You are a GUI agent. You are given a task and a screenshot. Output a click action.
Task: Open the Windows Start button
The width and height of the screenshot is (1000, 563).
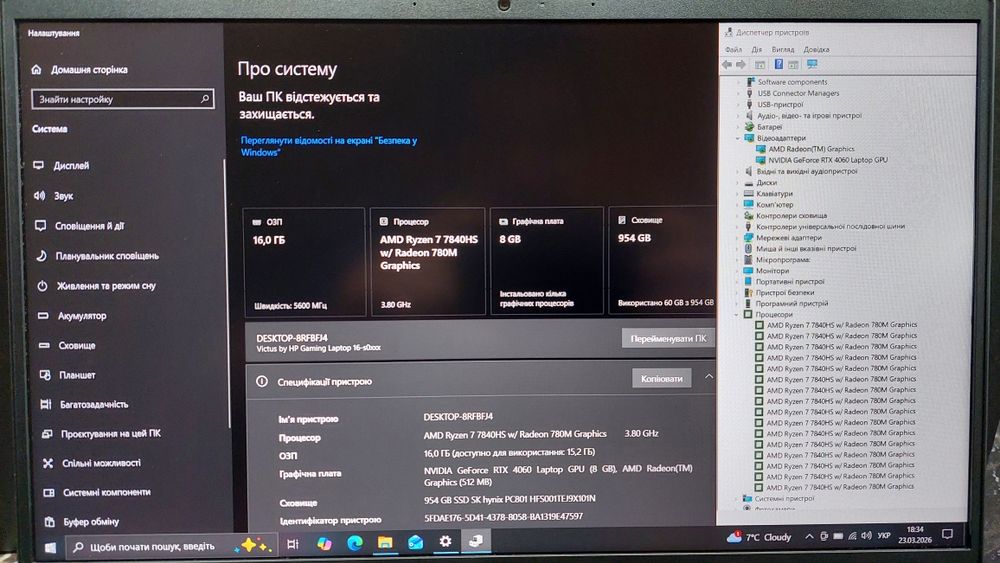(50, 547)
